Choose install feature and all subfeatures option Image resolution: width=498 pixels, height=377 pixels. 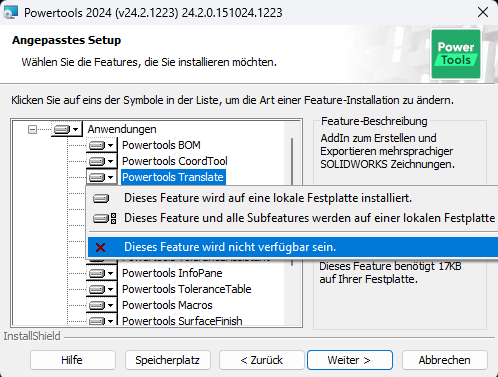click(293, 218)
